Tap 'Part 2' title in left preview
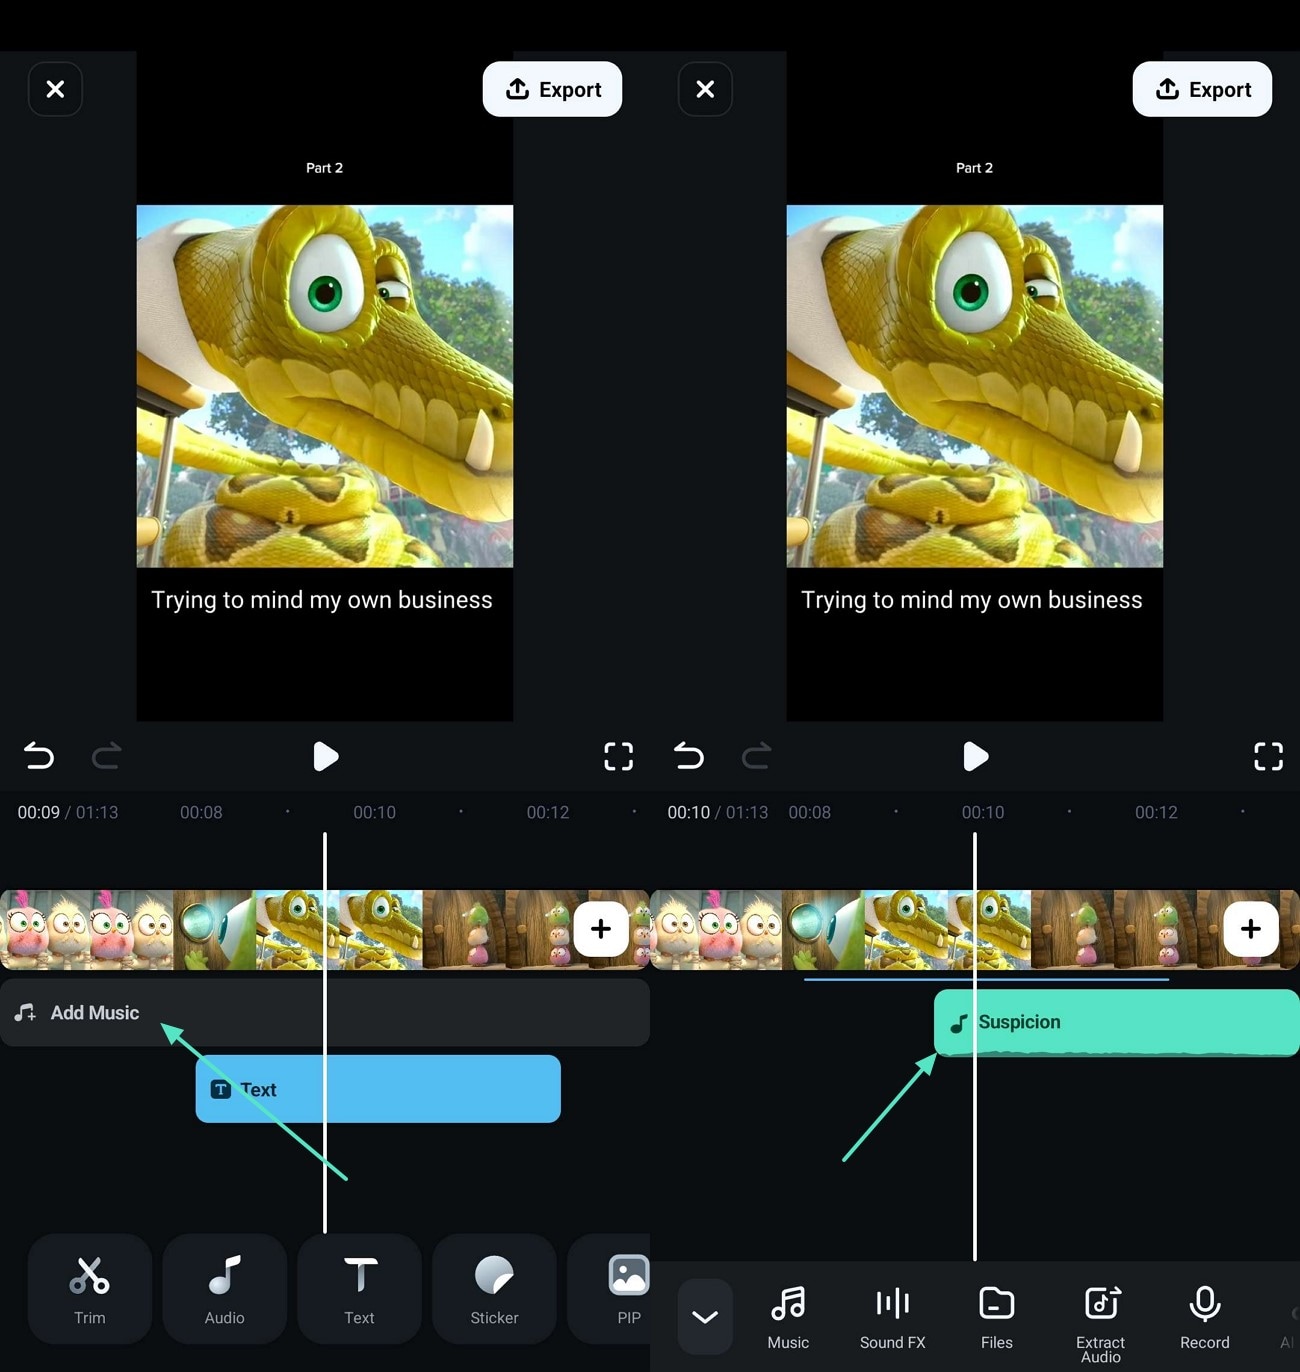1300x1372 pixels. (x=324, y=168)
